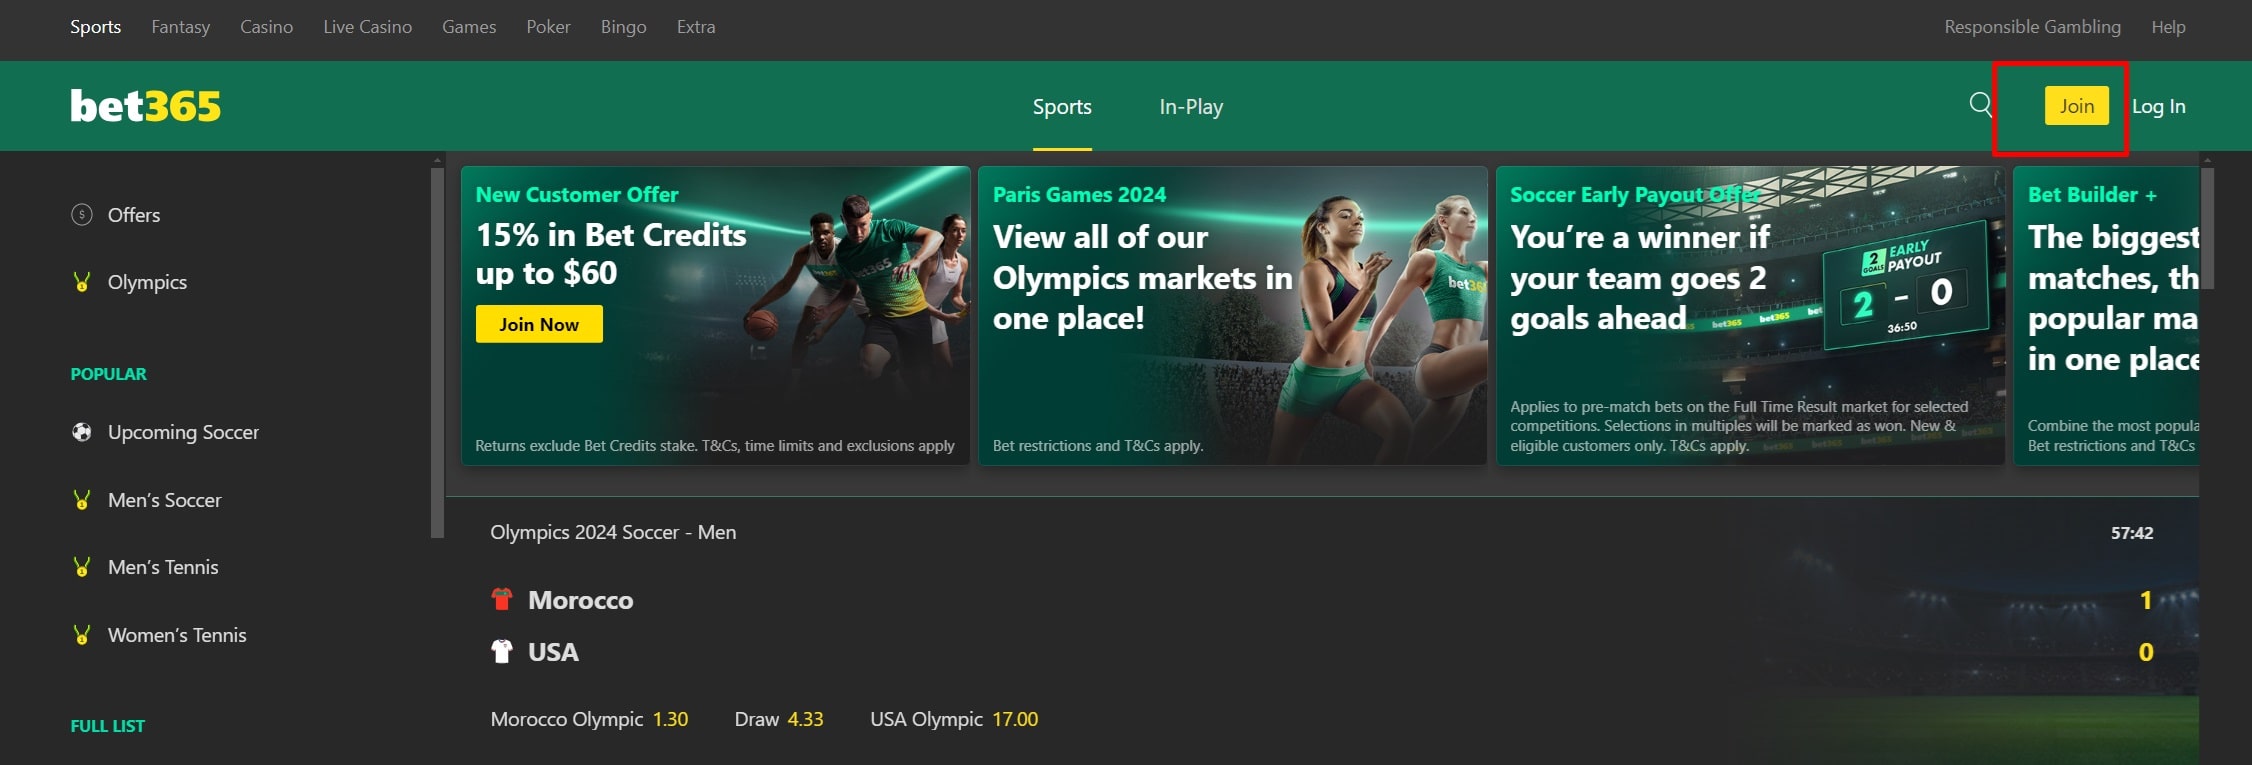2252x765 pixels.
Task: Go to Live Casino section
Action: 367,27
